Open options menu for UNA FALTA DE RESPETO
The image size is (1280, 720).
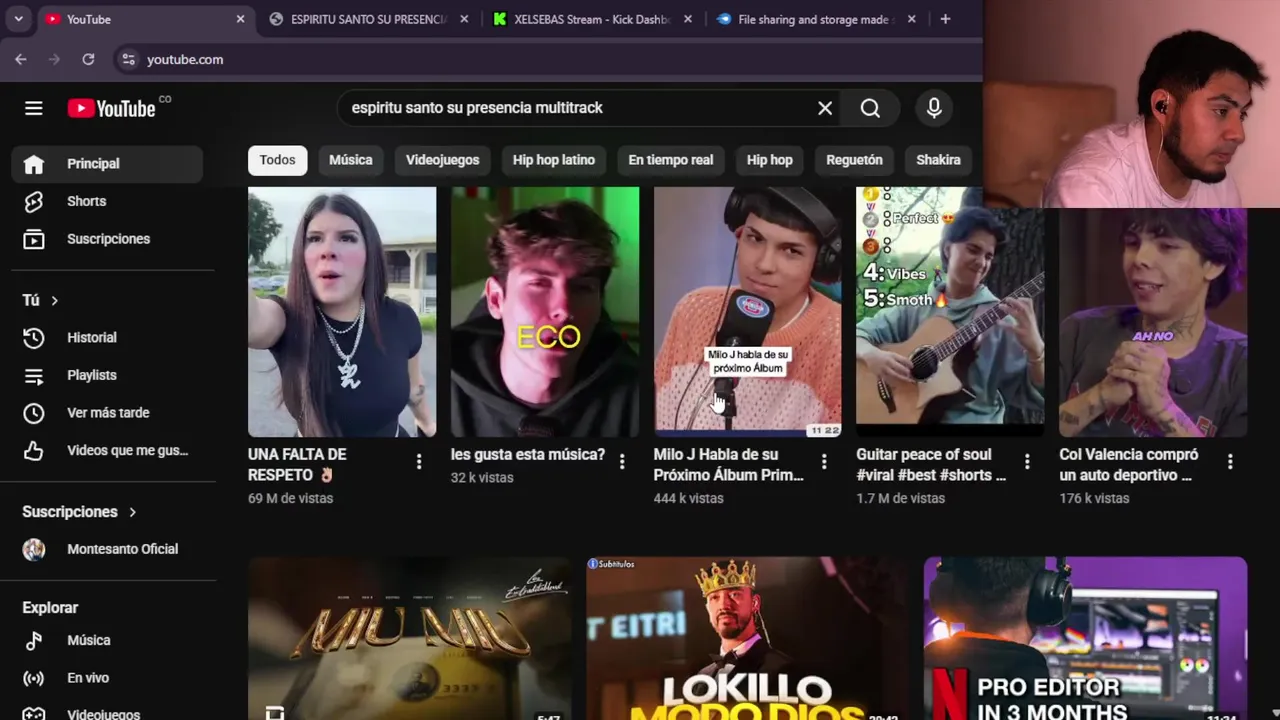[419, 461]
